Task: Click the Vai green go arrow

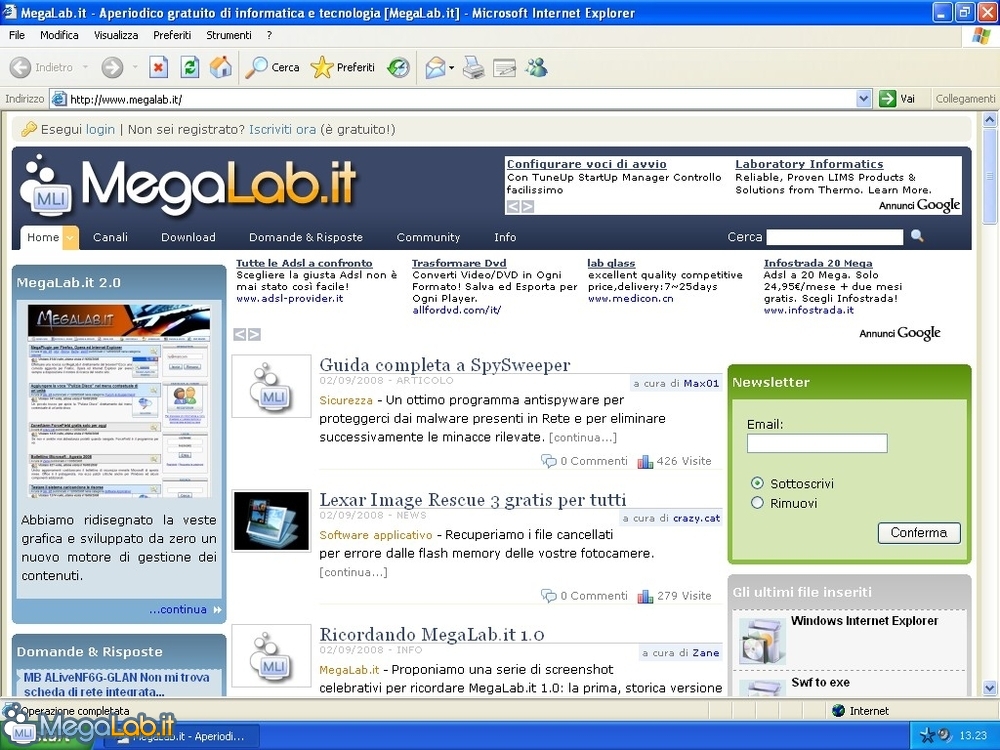Action: 887,99
